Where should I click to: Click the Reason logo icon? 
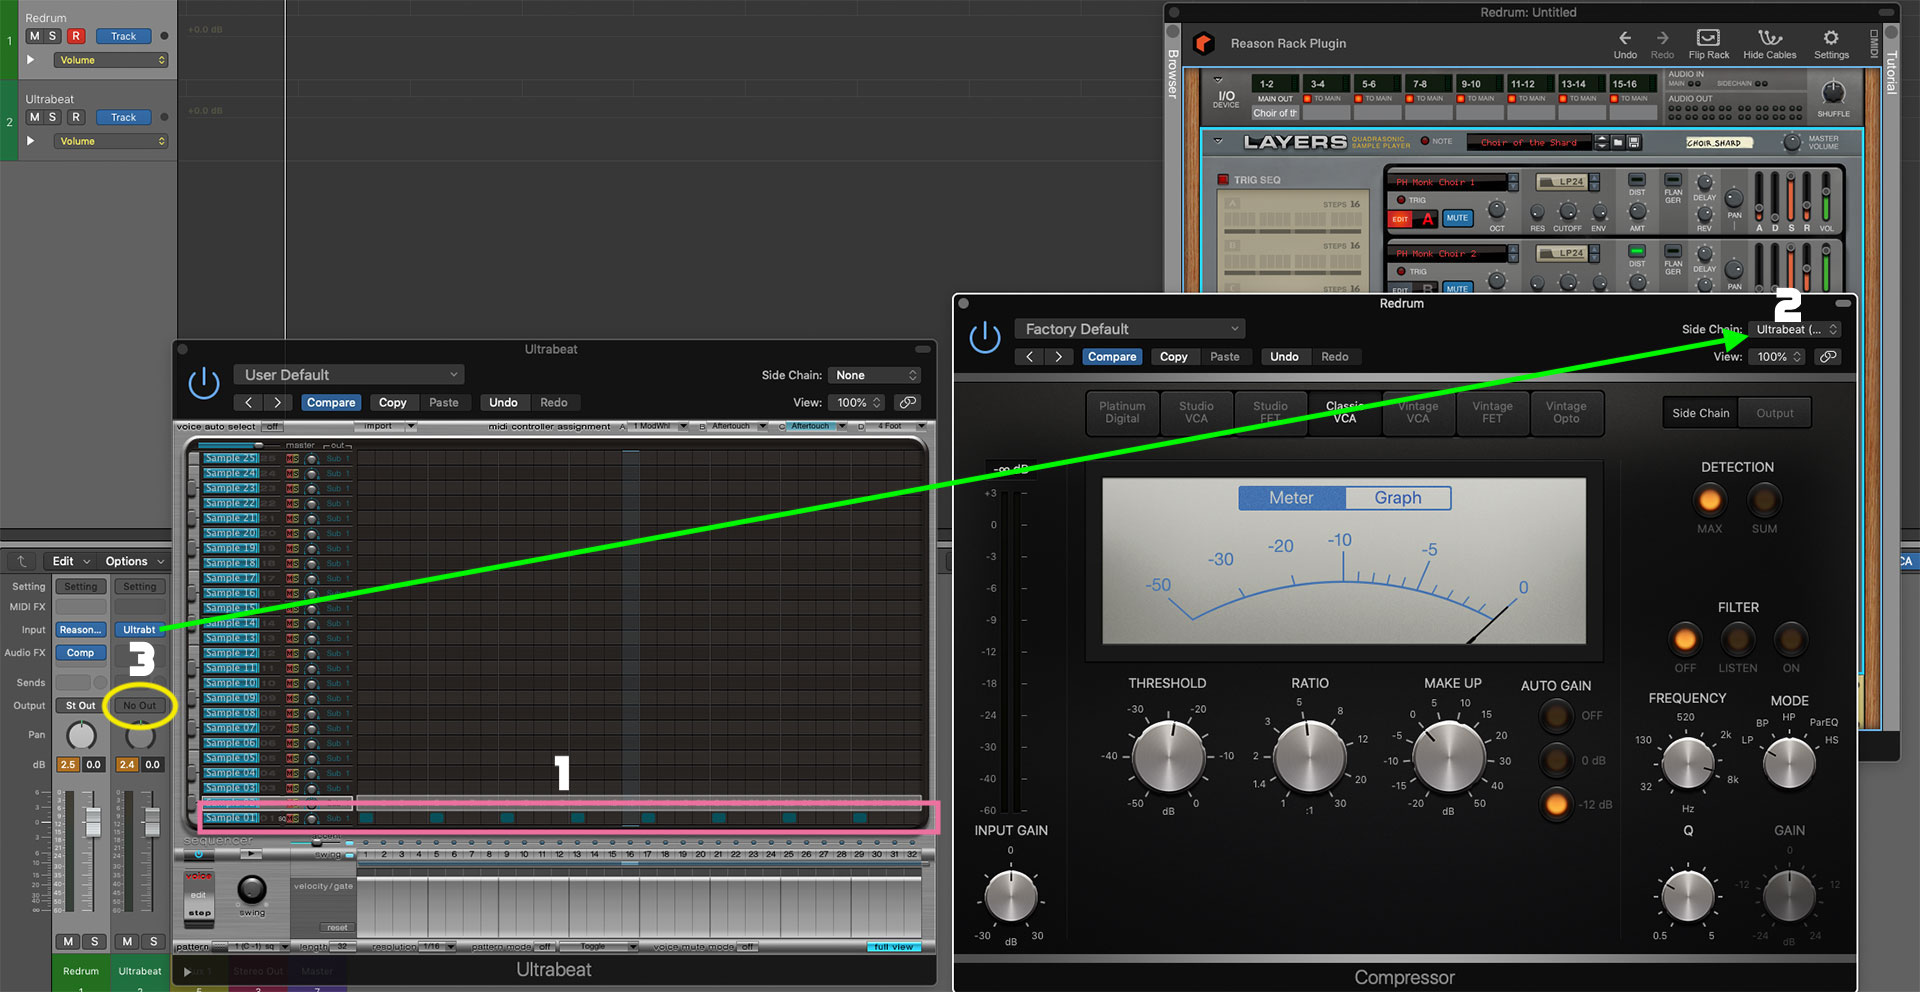pos(1204,43)
